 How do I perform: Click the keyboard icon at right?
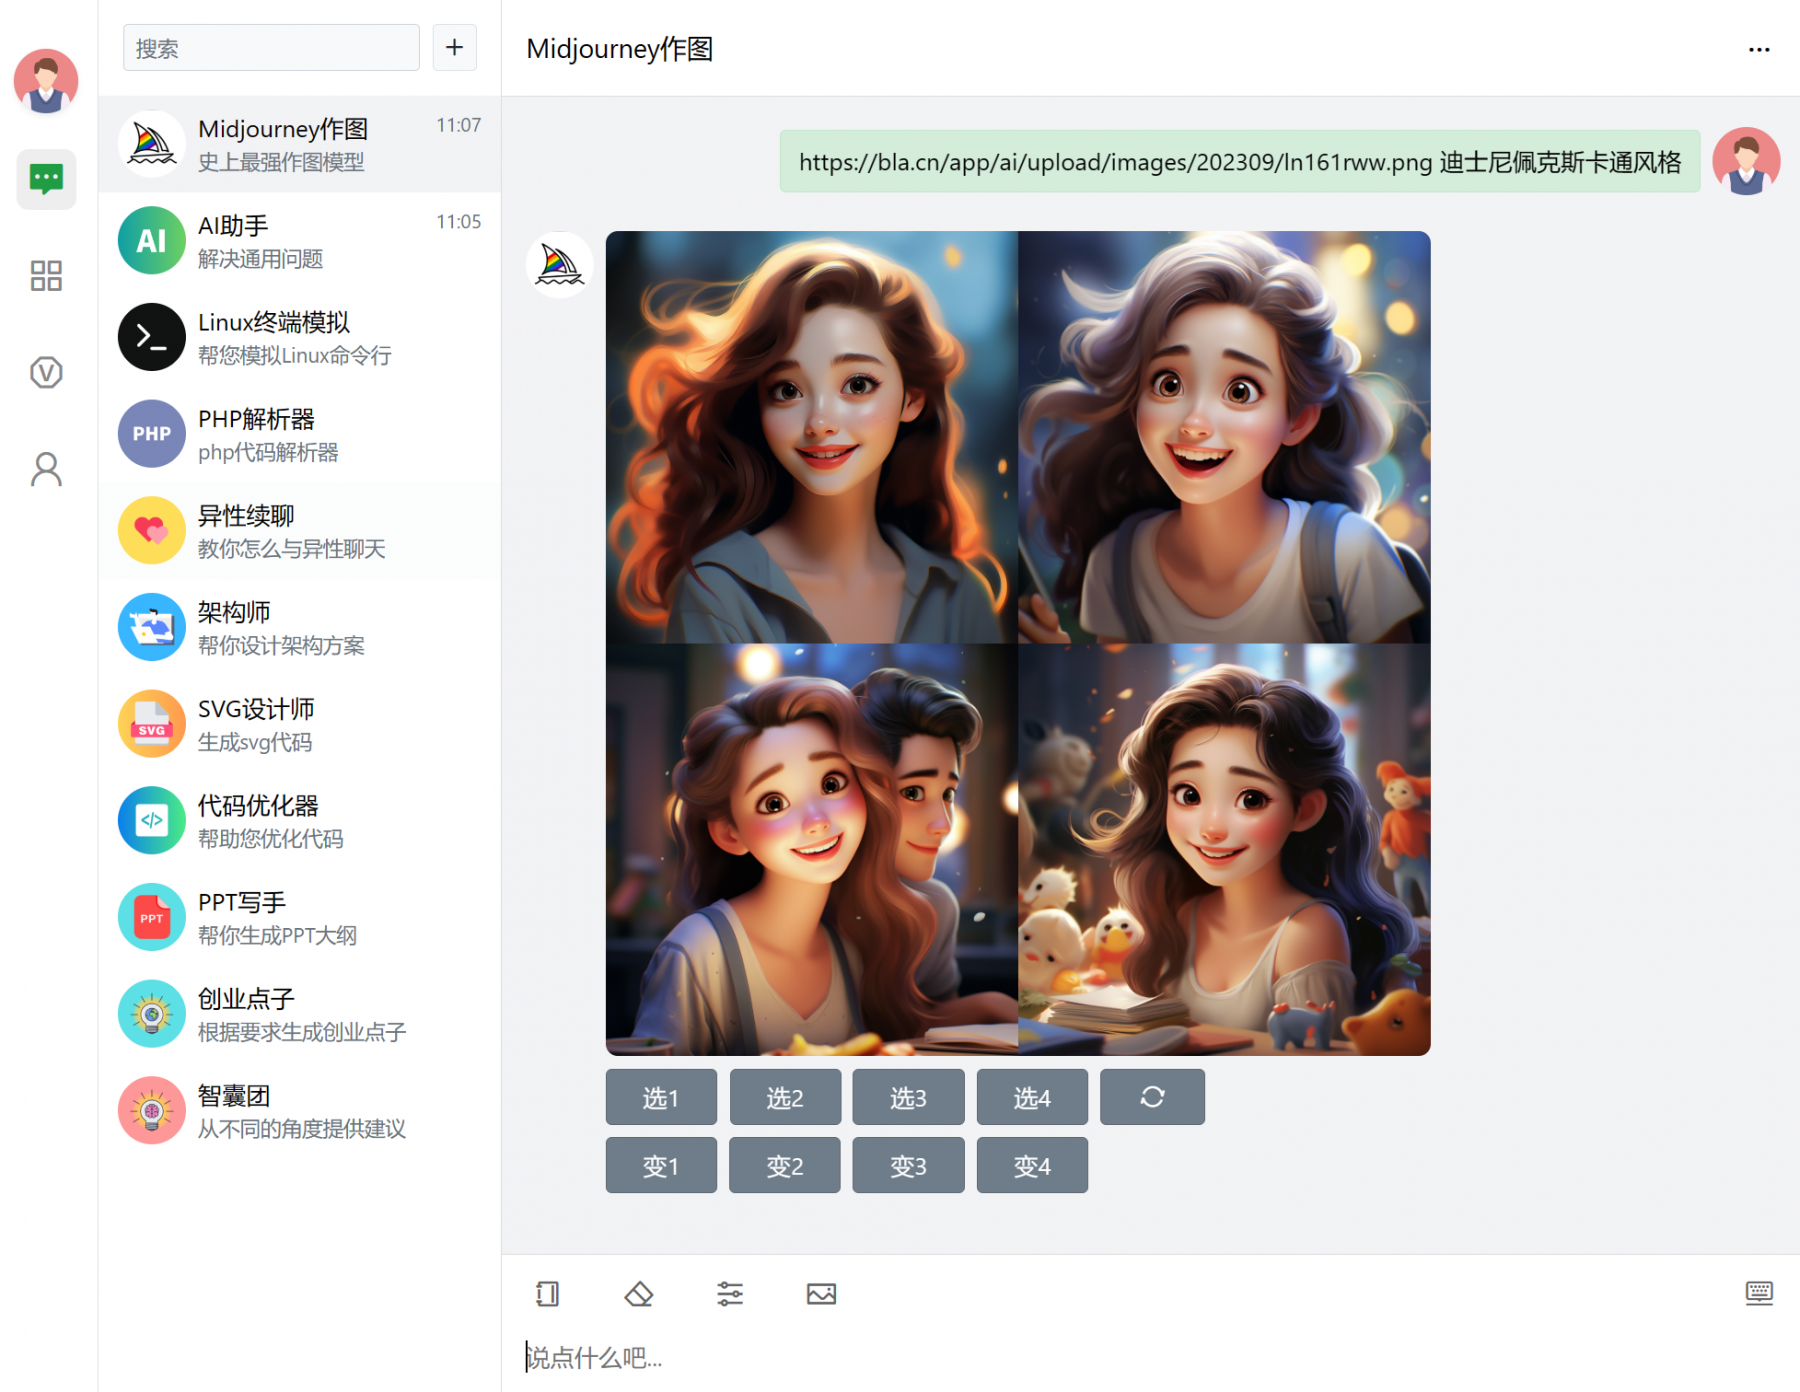[1759, 1293]
